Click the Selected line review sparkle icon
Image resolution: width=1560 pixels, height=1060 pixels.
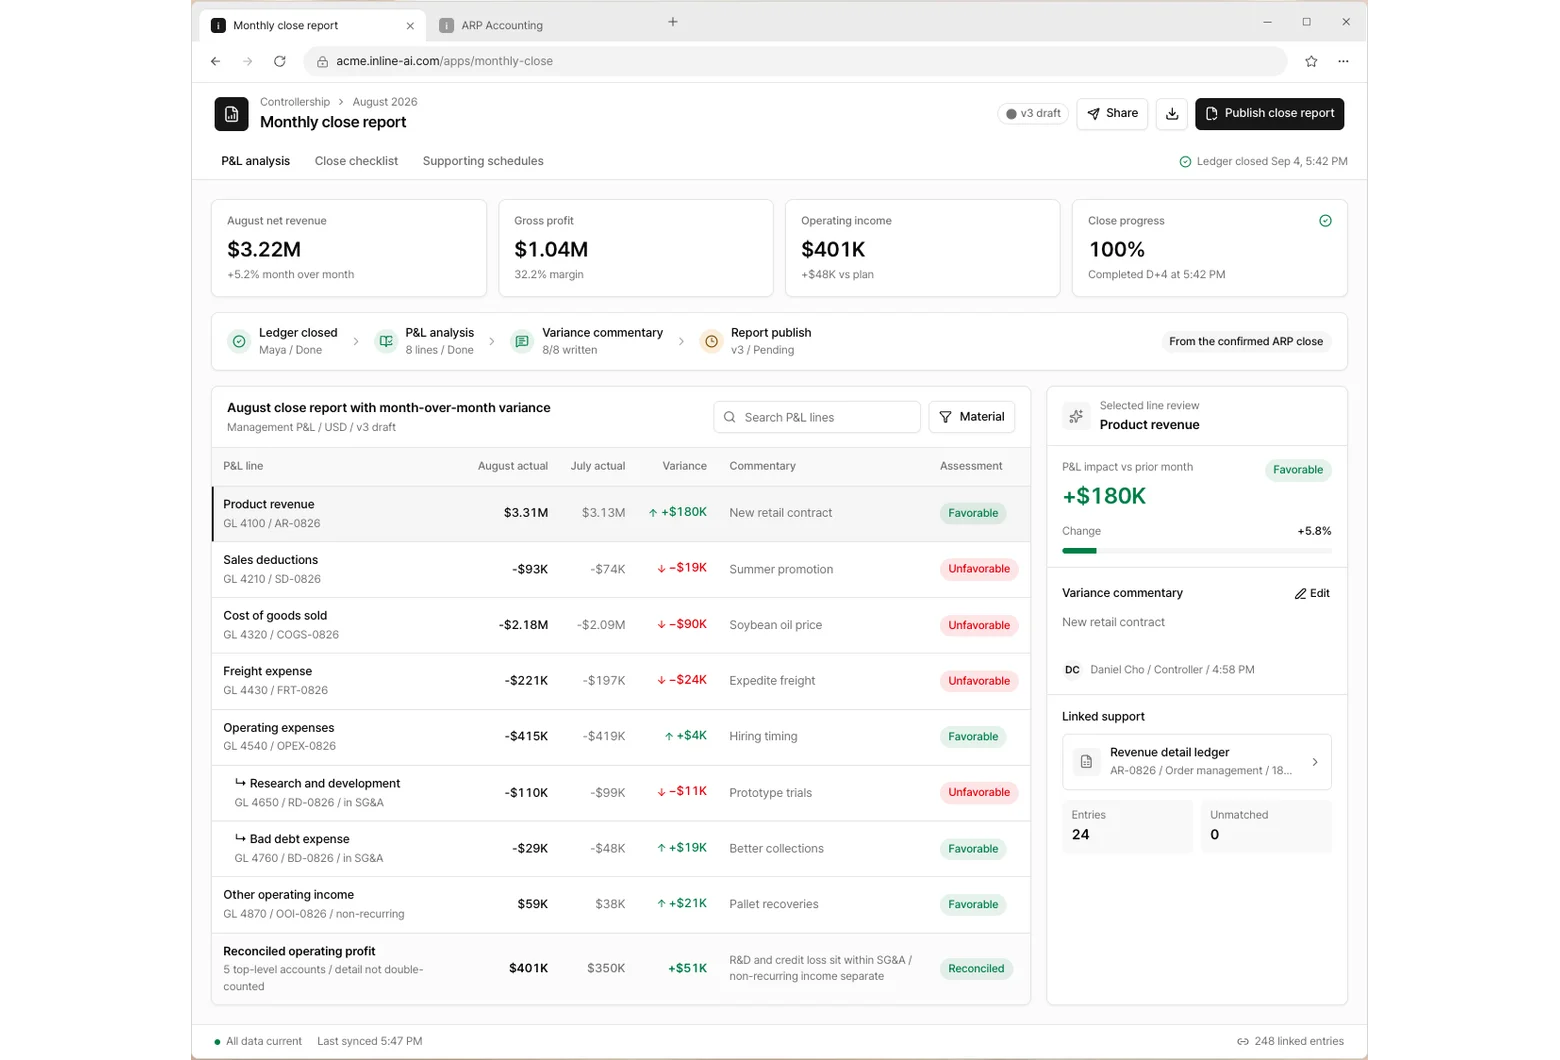[1076, 416]
